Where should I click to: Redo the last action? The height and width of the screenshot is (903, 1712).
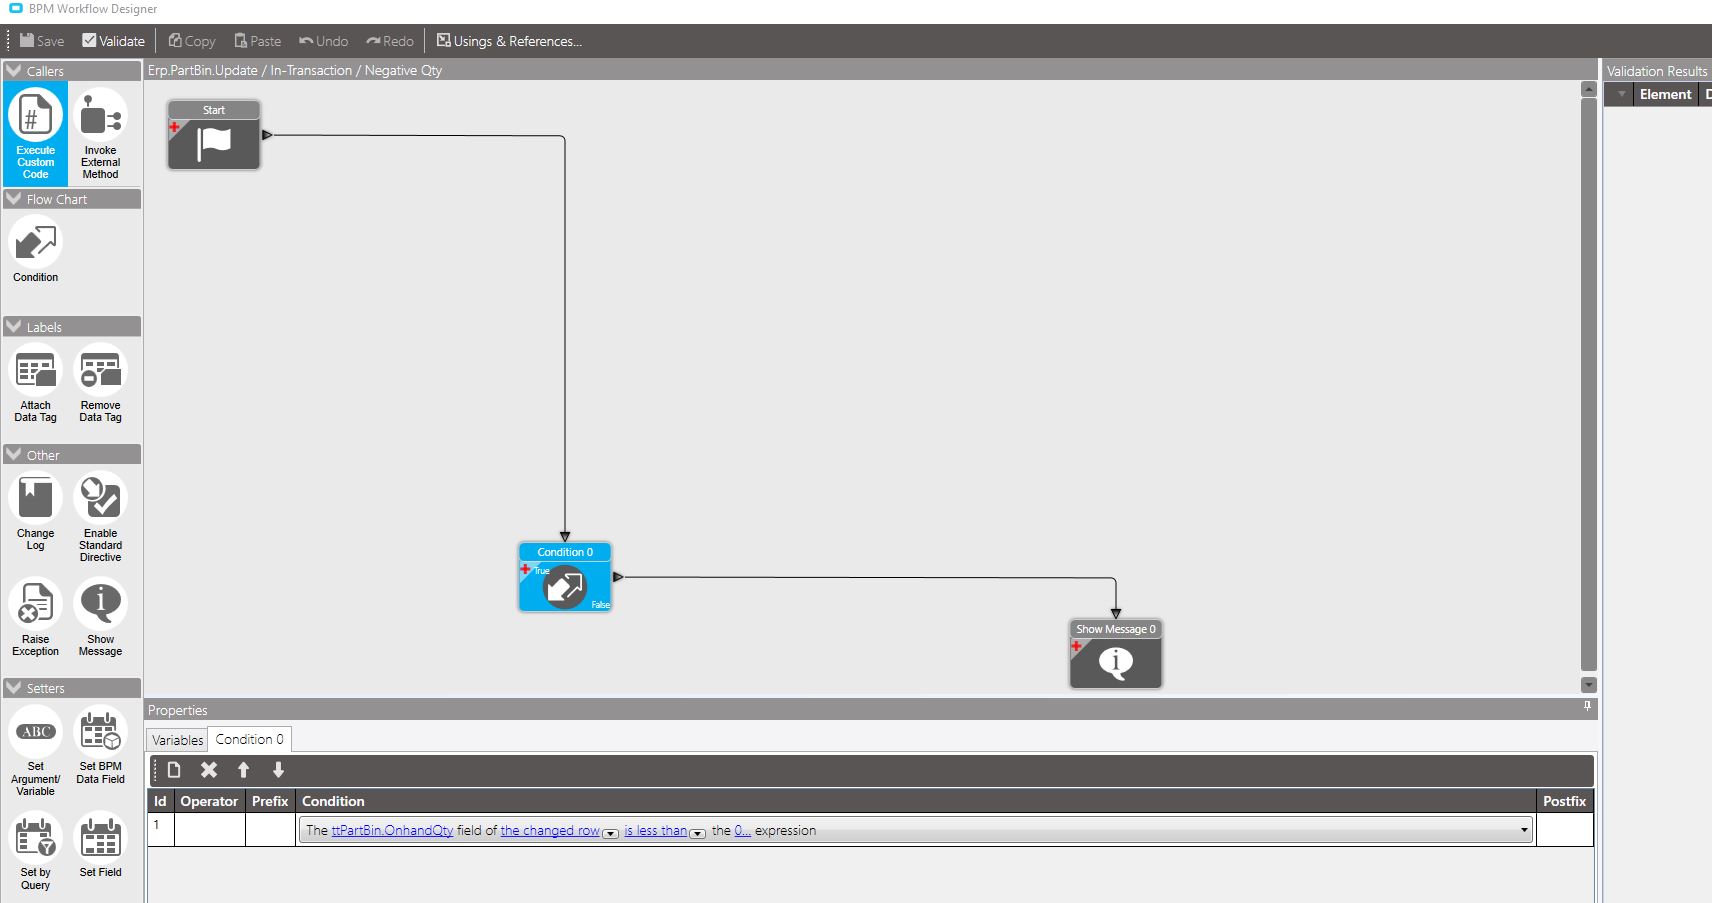pos(390,41)
